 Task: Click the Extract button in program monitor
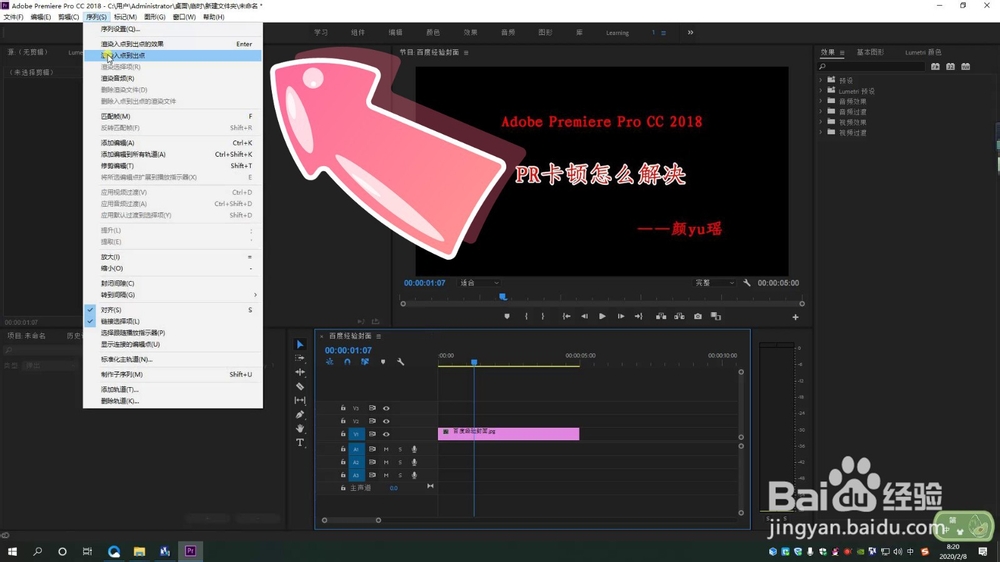(680, 316)
